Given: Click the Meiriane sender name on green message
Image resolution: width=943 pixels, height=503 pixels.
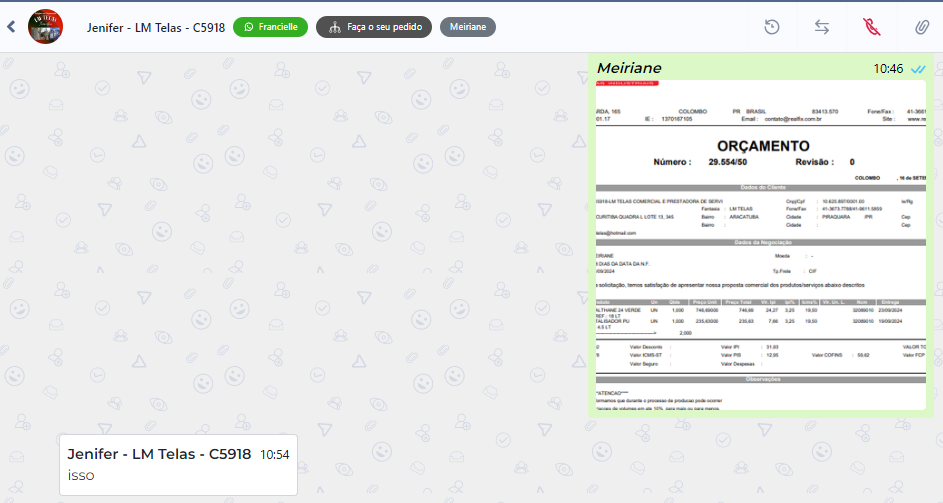Looking at the screenshot, I should point(630,68).
